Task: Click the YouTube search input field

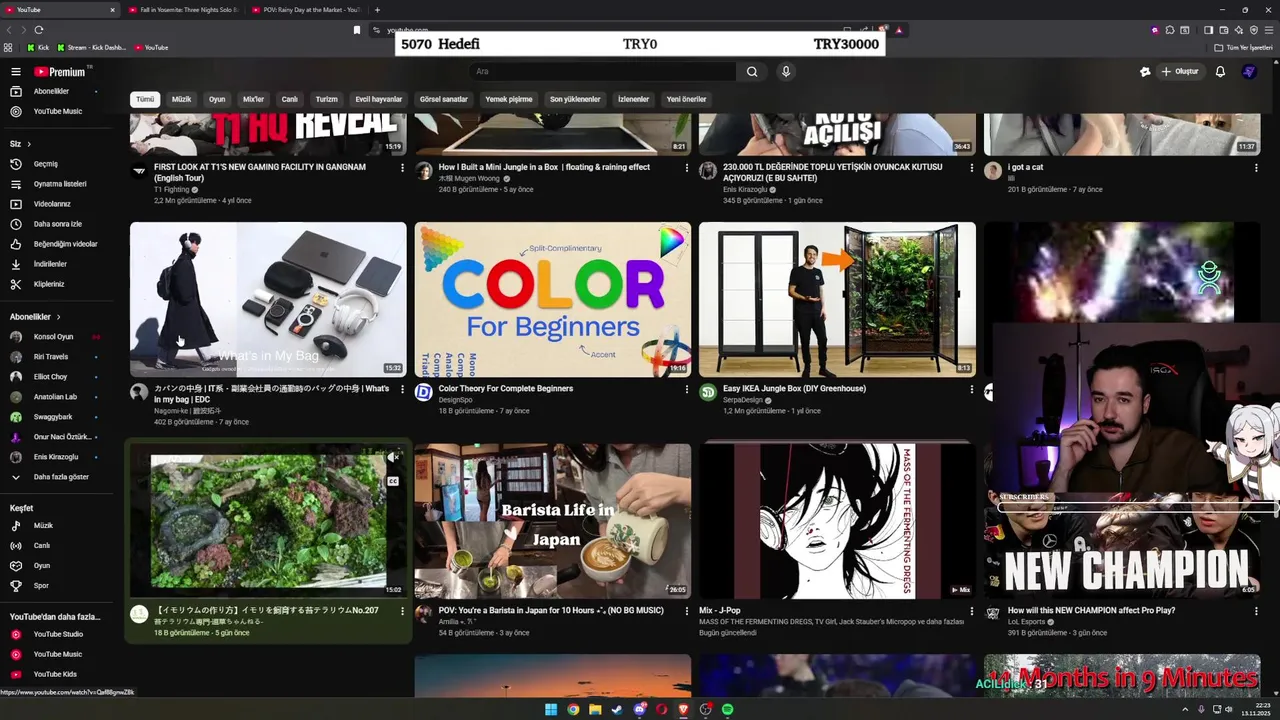Action: coord(603,72)
